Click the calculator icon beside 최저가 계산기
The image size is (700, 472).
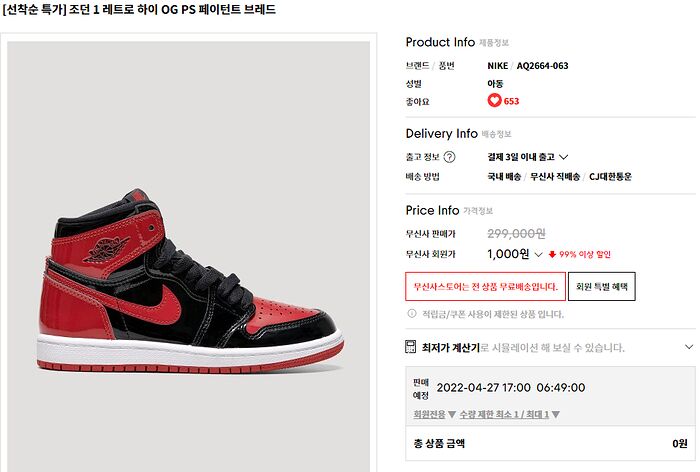click(x=410, y=347)
